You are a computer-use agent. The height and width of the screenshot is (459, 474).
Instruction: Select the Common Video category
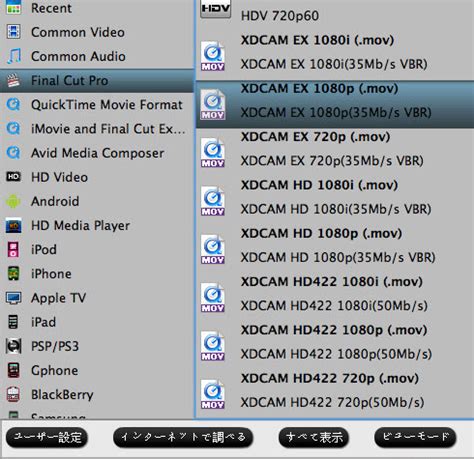click(78, 32)
